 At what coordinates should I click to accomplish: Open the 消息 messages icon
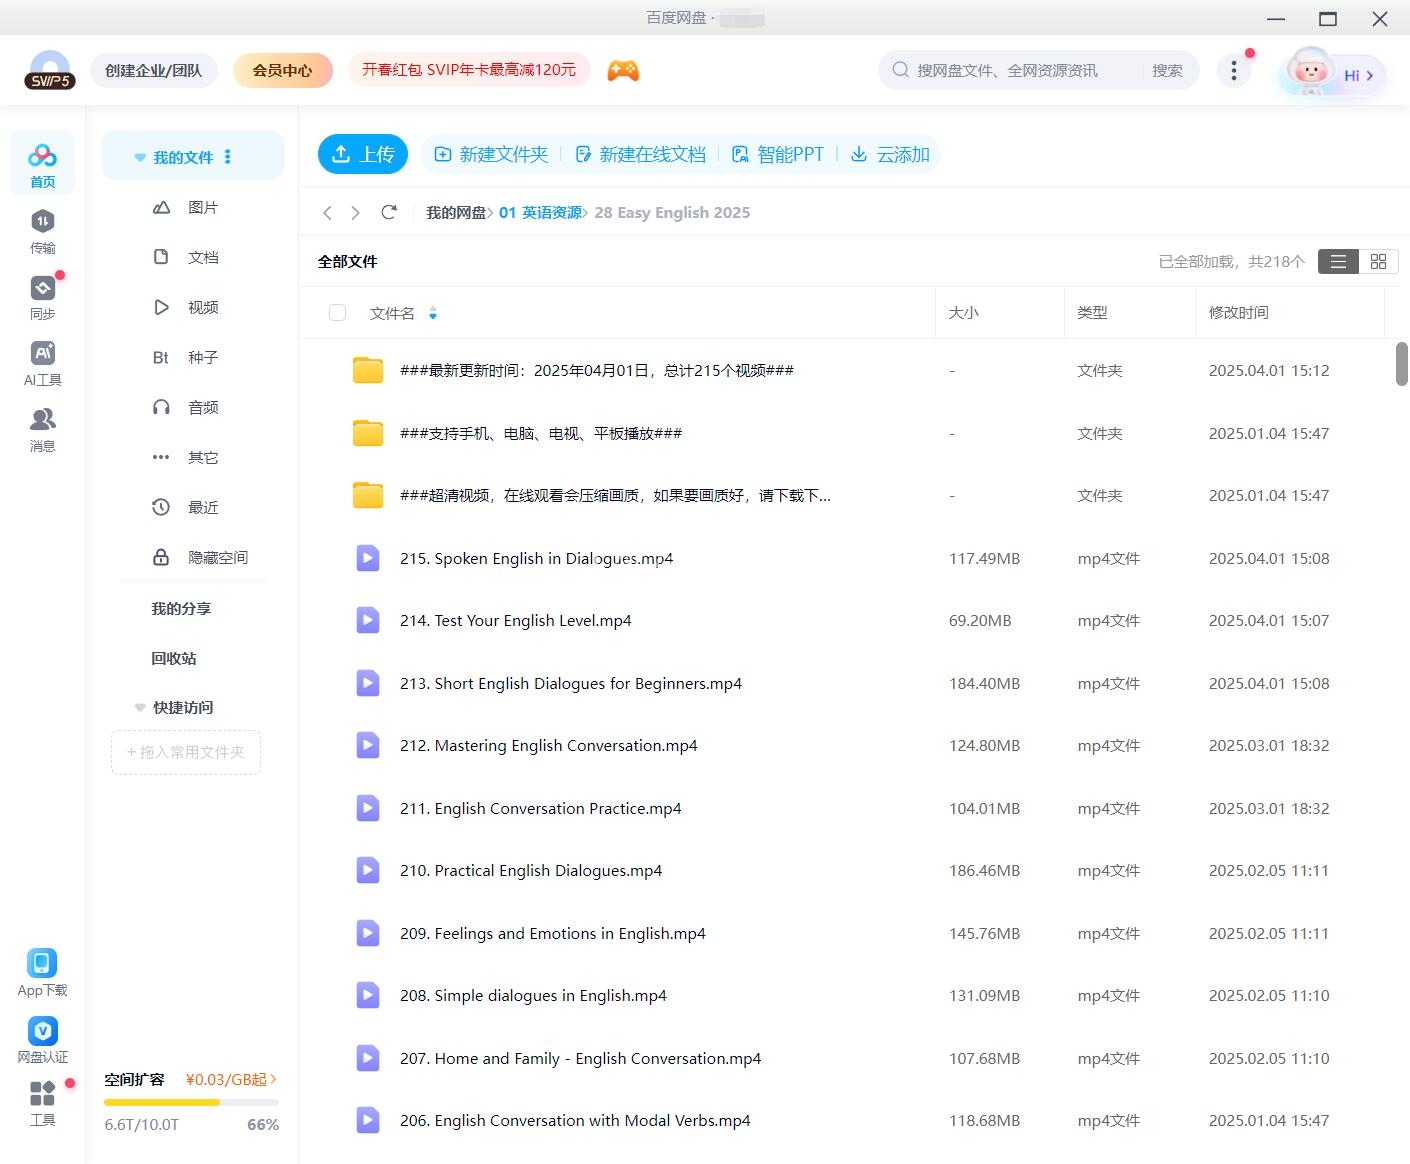42,429
